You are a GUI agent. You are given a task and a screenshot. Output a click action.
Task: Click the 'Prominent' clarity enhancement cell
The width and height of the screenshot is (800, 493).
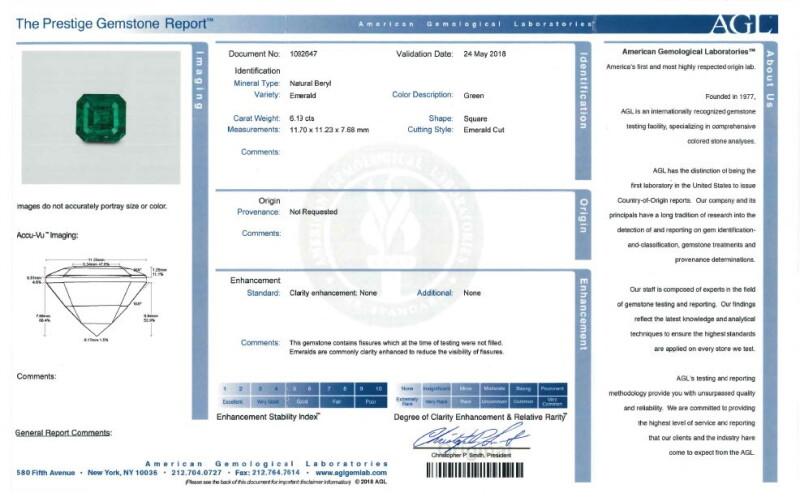point(553,389)
